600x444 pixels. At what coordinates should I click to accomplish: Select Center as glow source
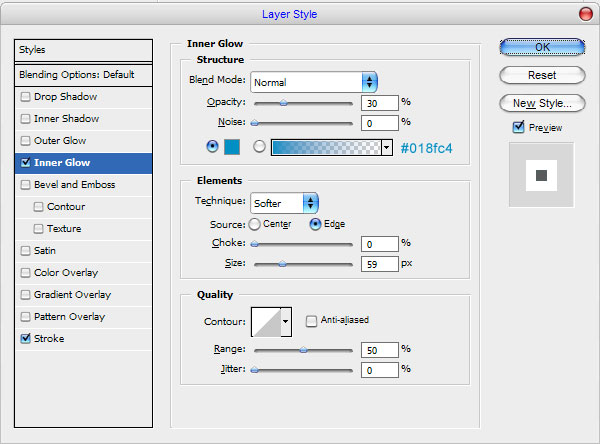pyautogui.click(x=254, y=224)
